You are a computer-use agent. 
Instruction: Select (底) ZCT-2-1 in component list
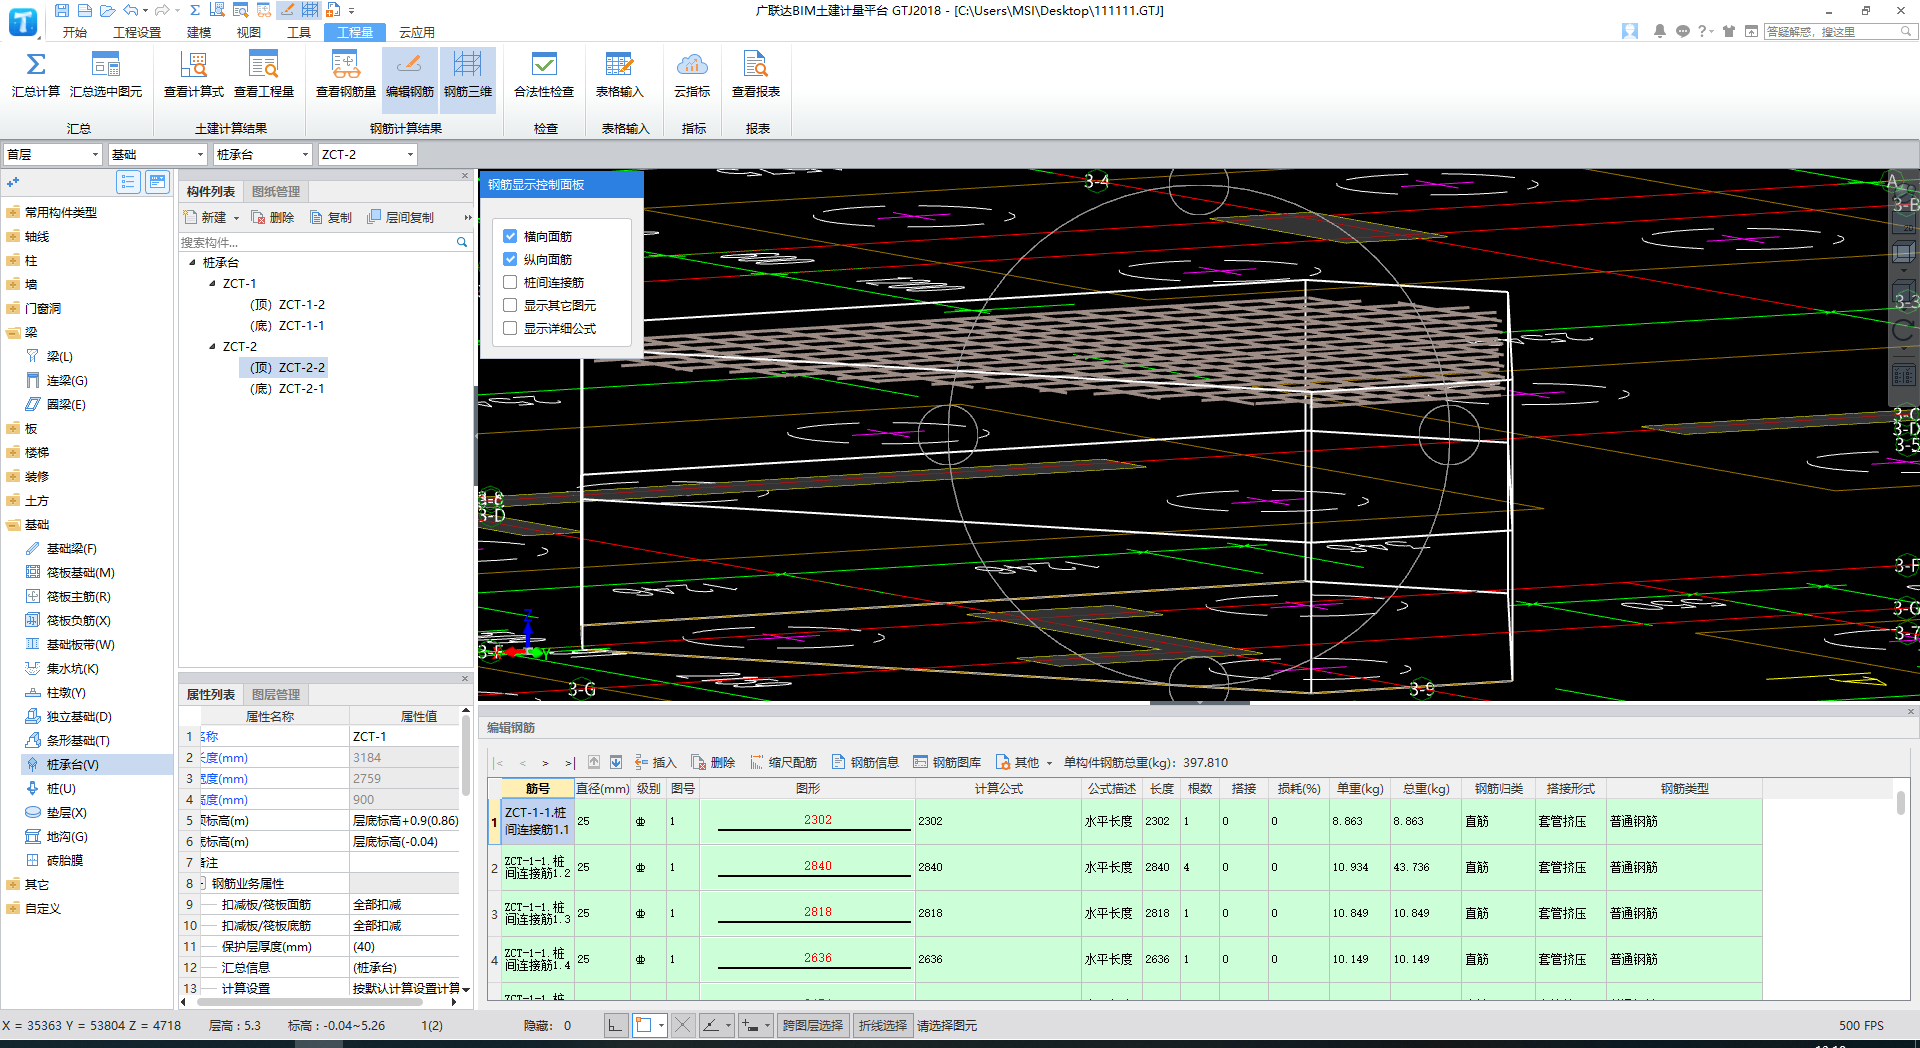click(x=287, y=389)
